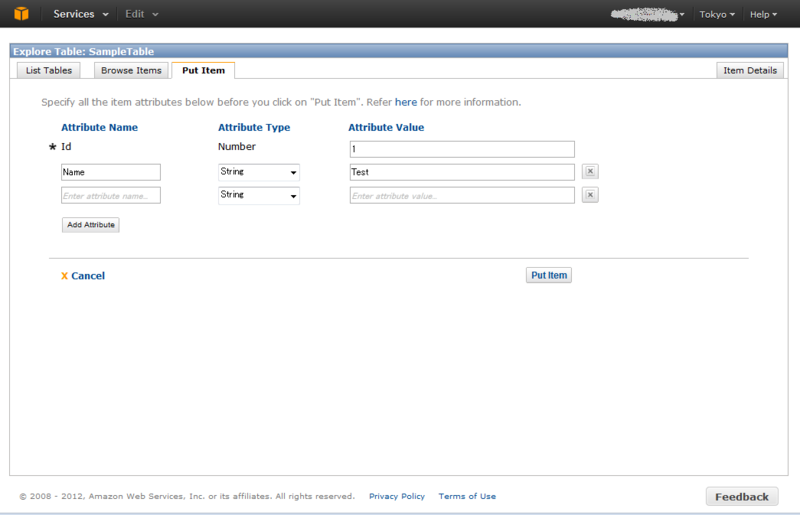The image size is (800, 515).
Task: Open the Services dropdown menu
Action: [x=81, y=14]
